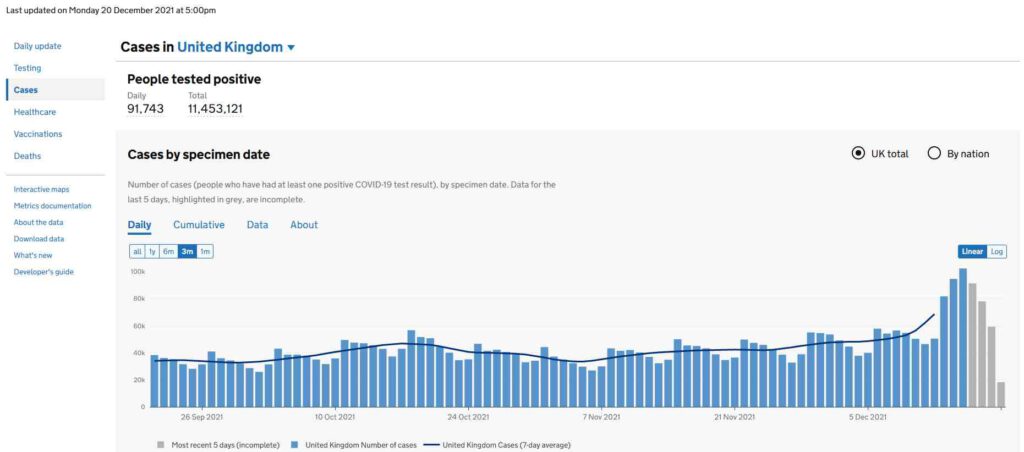Screen dimensions: 1024x452
Task: Click the '10 Oct 2021' axis label
Action: click(335, 417)
